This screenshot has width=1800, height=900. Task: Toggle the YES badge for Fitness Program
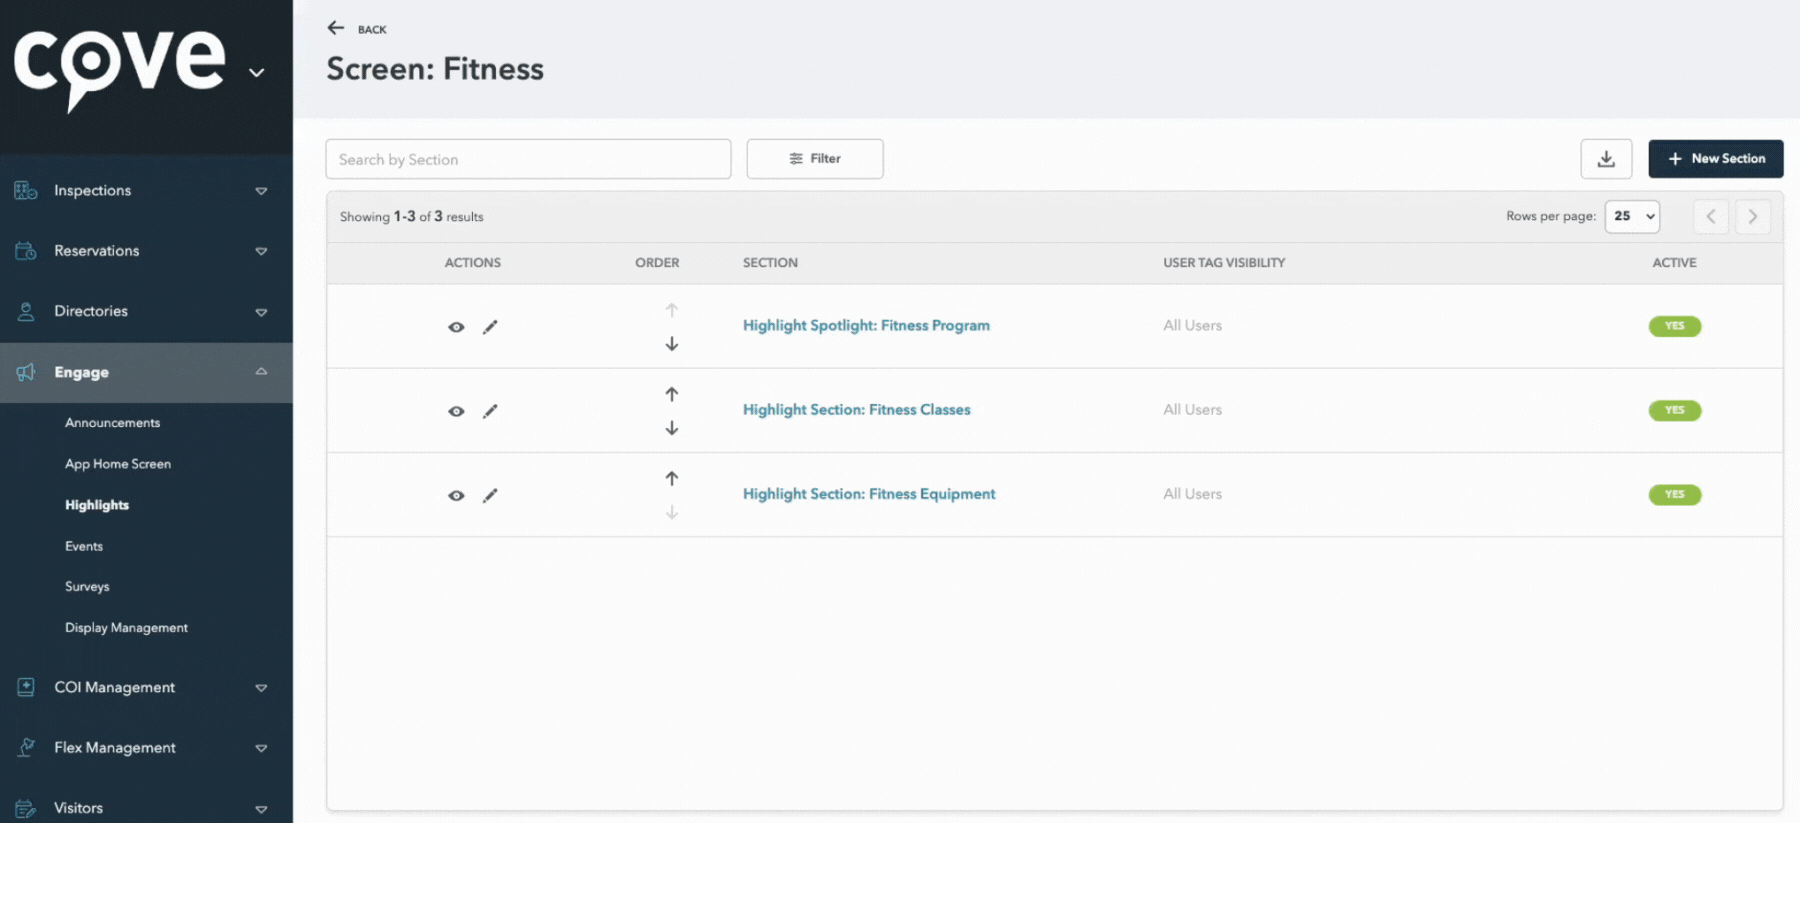pyautogui.click(x=1675, y=326)
